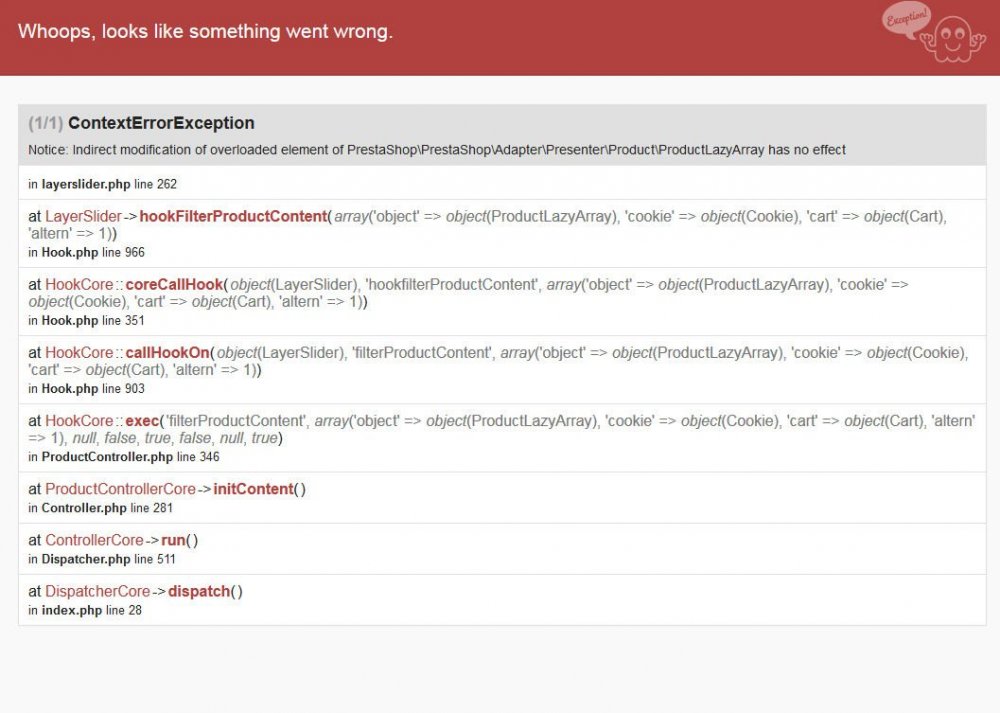Viewport: 1000px width, 713px height.
Task: Click the HookCore exec method
Action: point(142,420)
